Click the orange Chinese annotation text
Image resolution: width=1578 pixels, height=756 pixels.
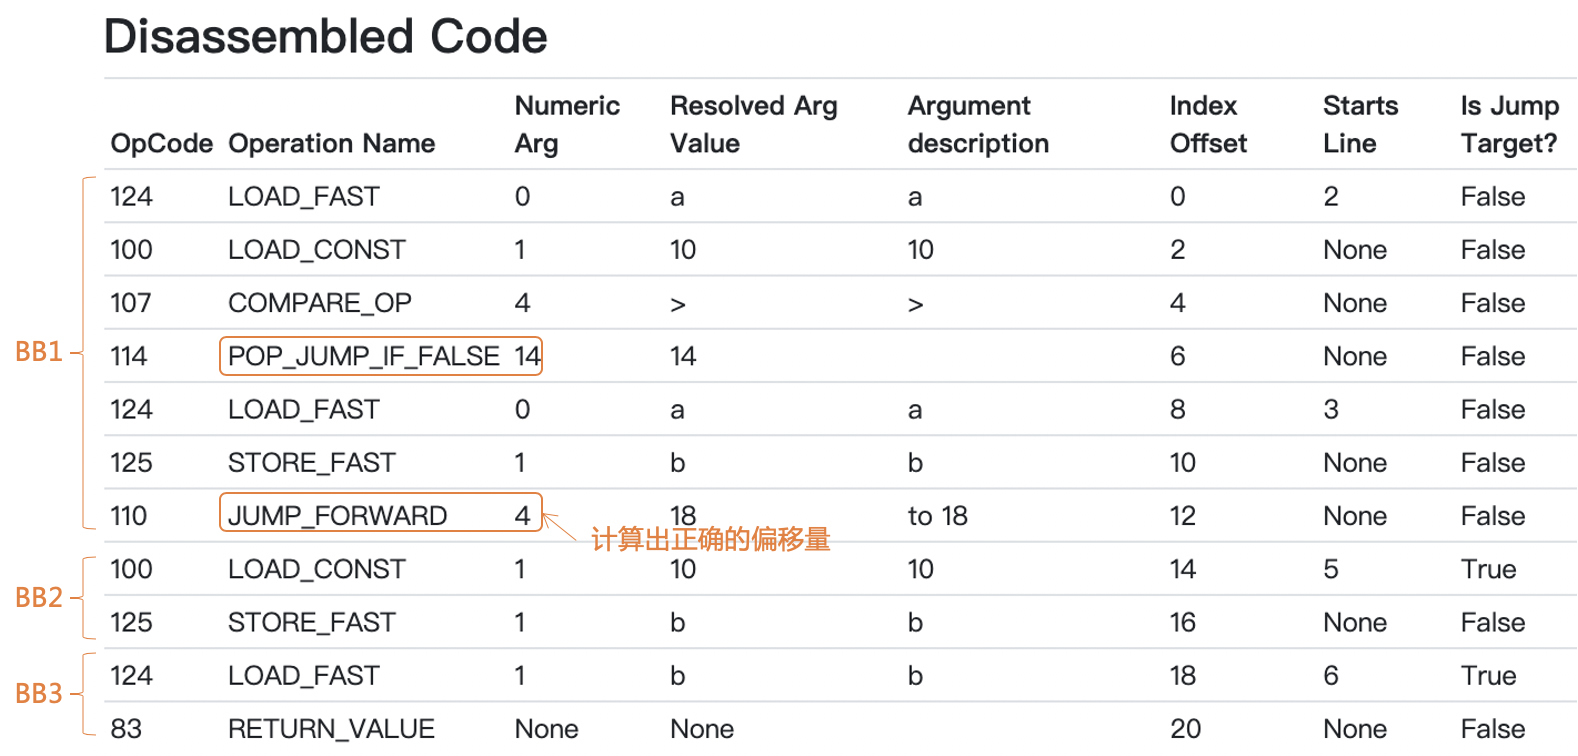pyautogui.click(x=710, y=540)
